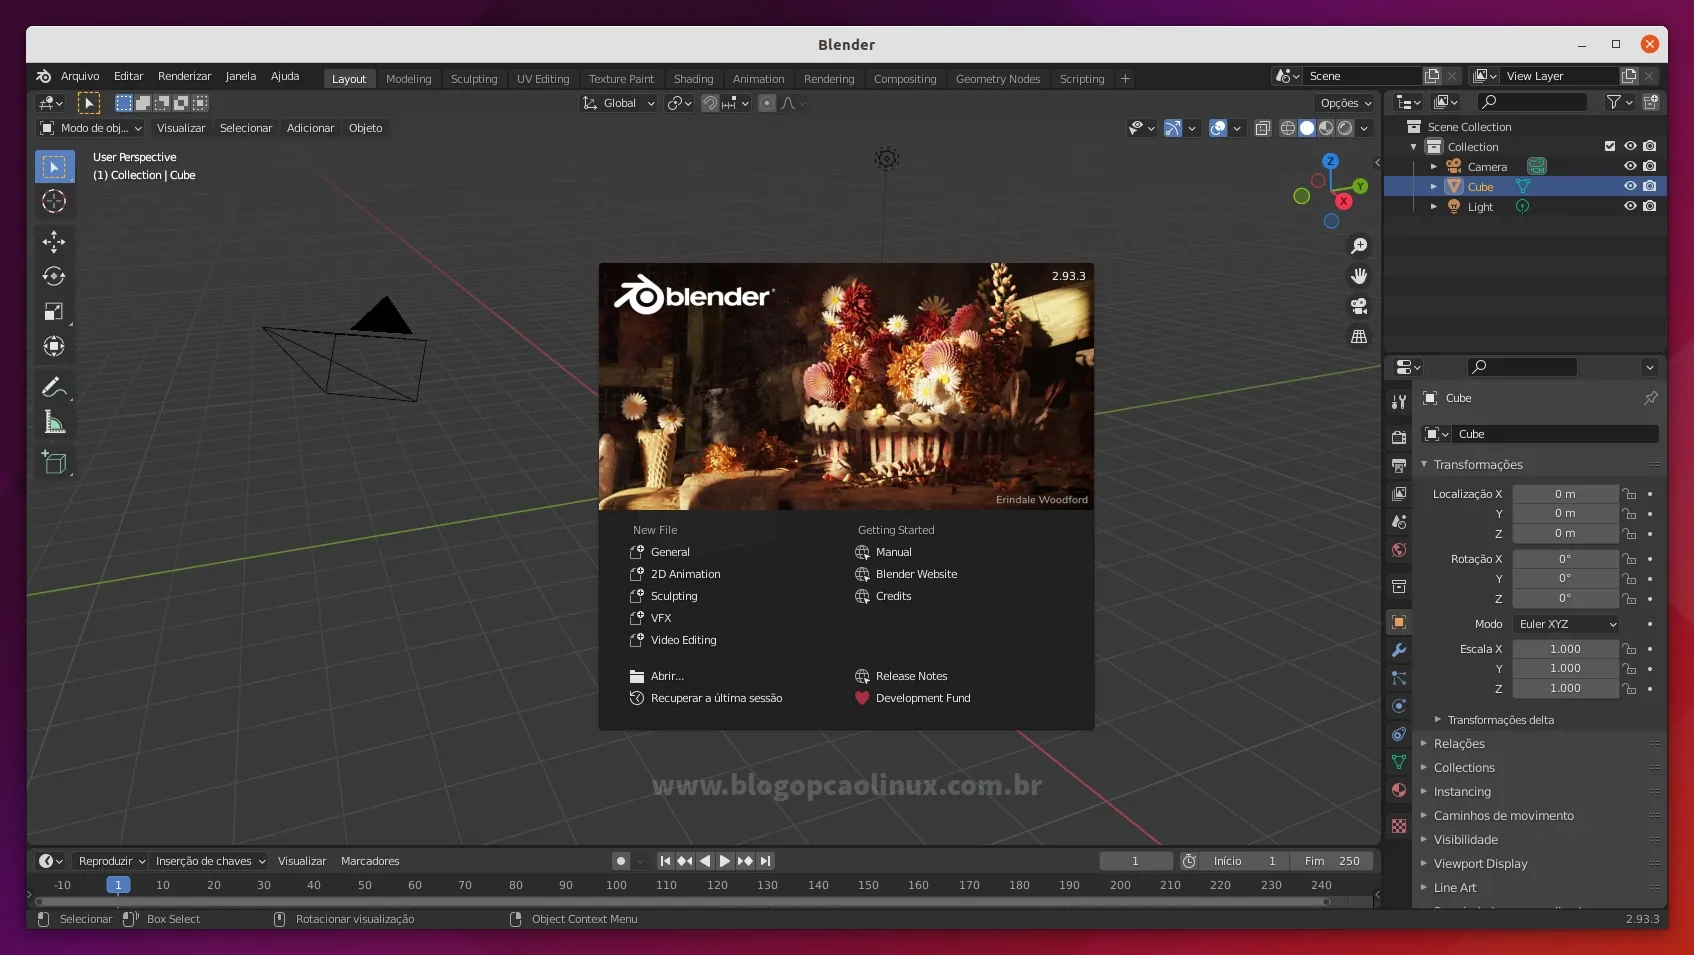This screenshot has height=955, width=1694.
Task: Uncheck the Collection exclude checkbox
Action: pos(1610,146)
